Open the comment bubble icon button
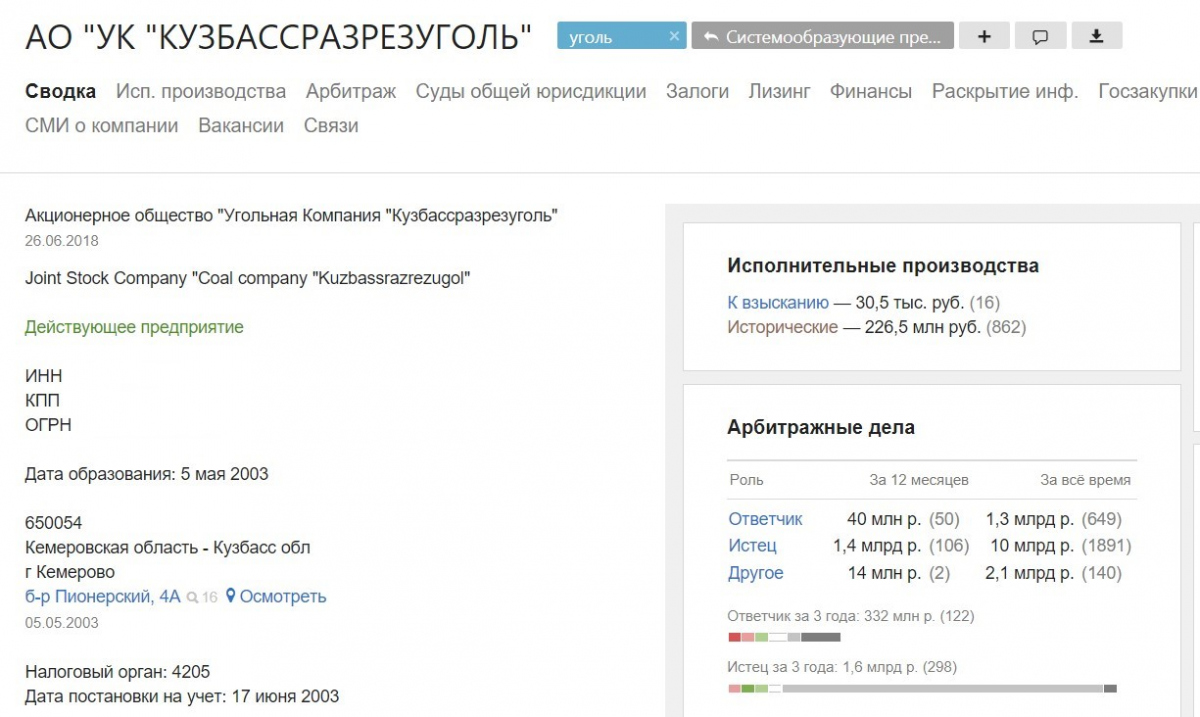Image resolution: width=1200 pixels, height=717 pixels. [1040, 36]
